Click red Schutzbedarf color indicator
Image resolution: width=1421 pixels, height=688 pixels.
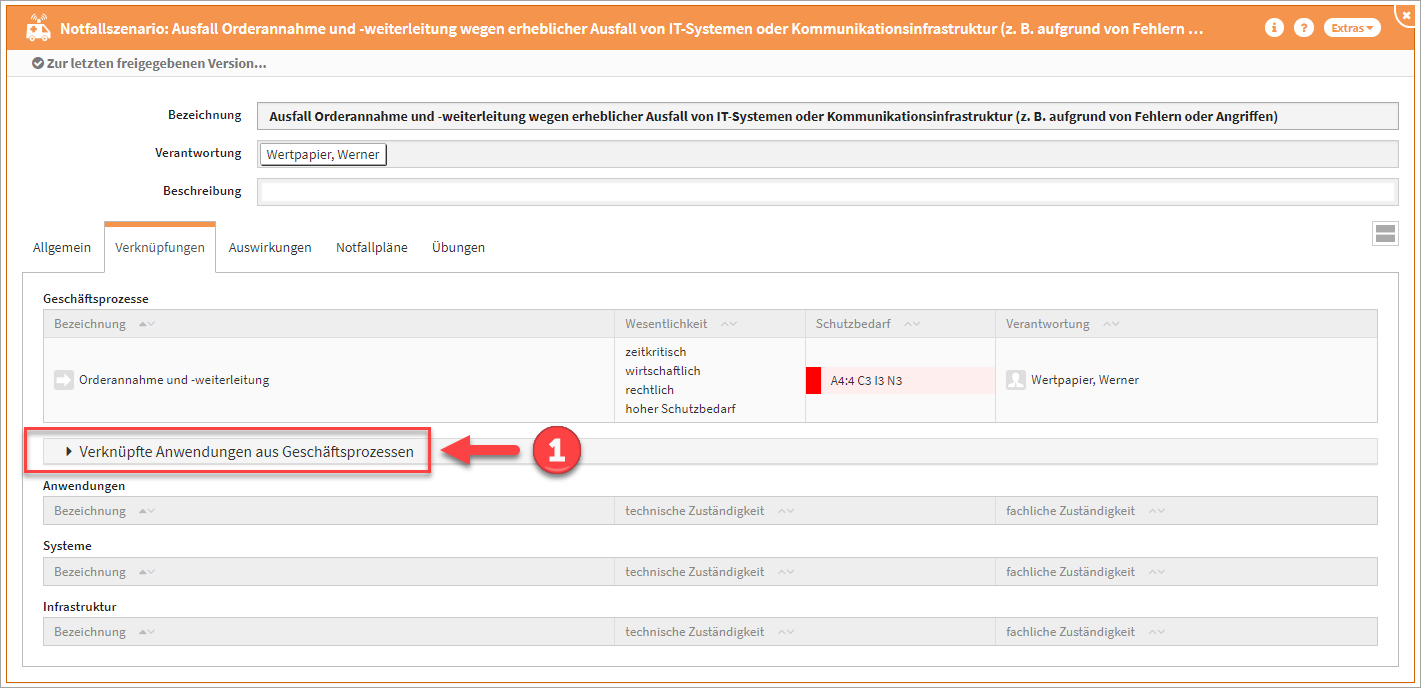813,380
